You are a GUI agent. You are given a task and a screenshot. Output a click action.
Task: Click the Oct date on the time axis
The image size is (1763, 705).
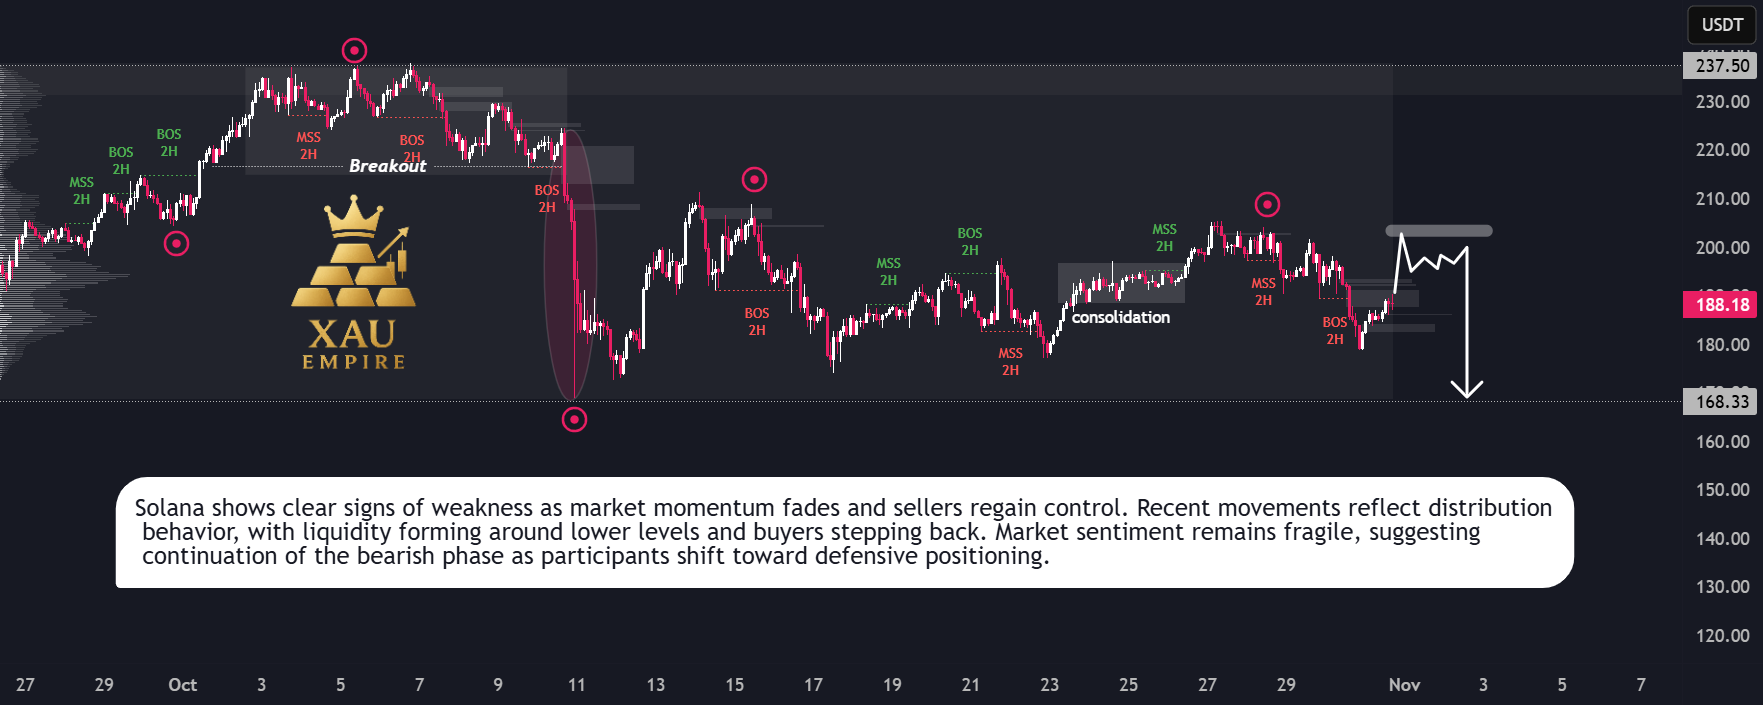182,685
